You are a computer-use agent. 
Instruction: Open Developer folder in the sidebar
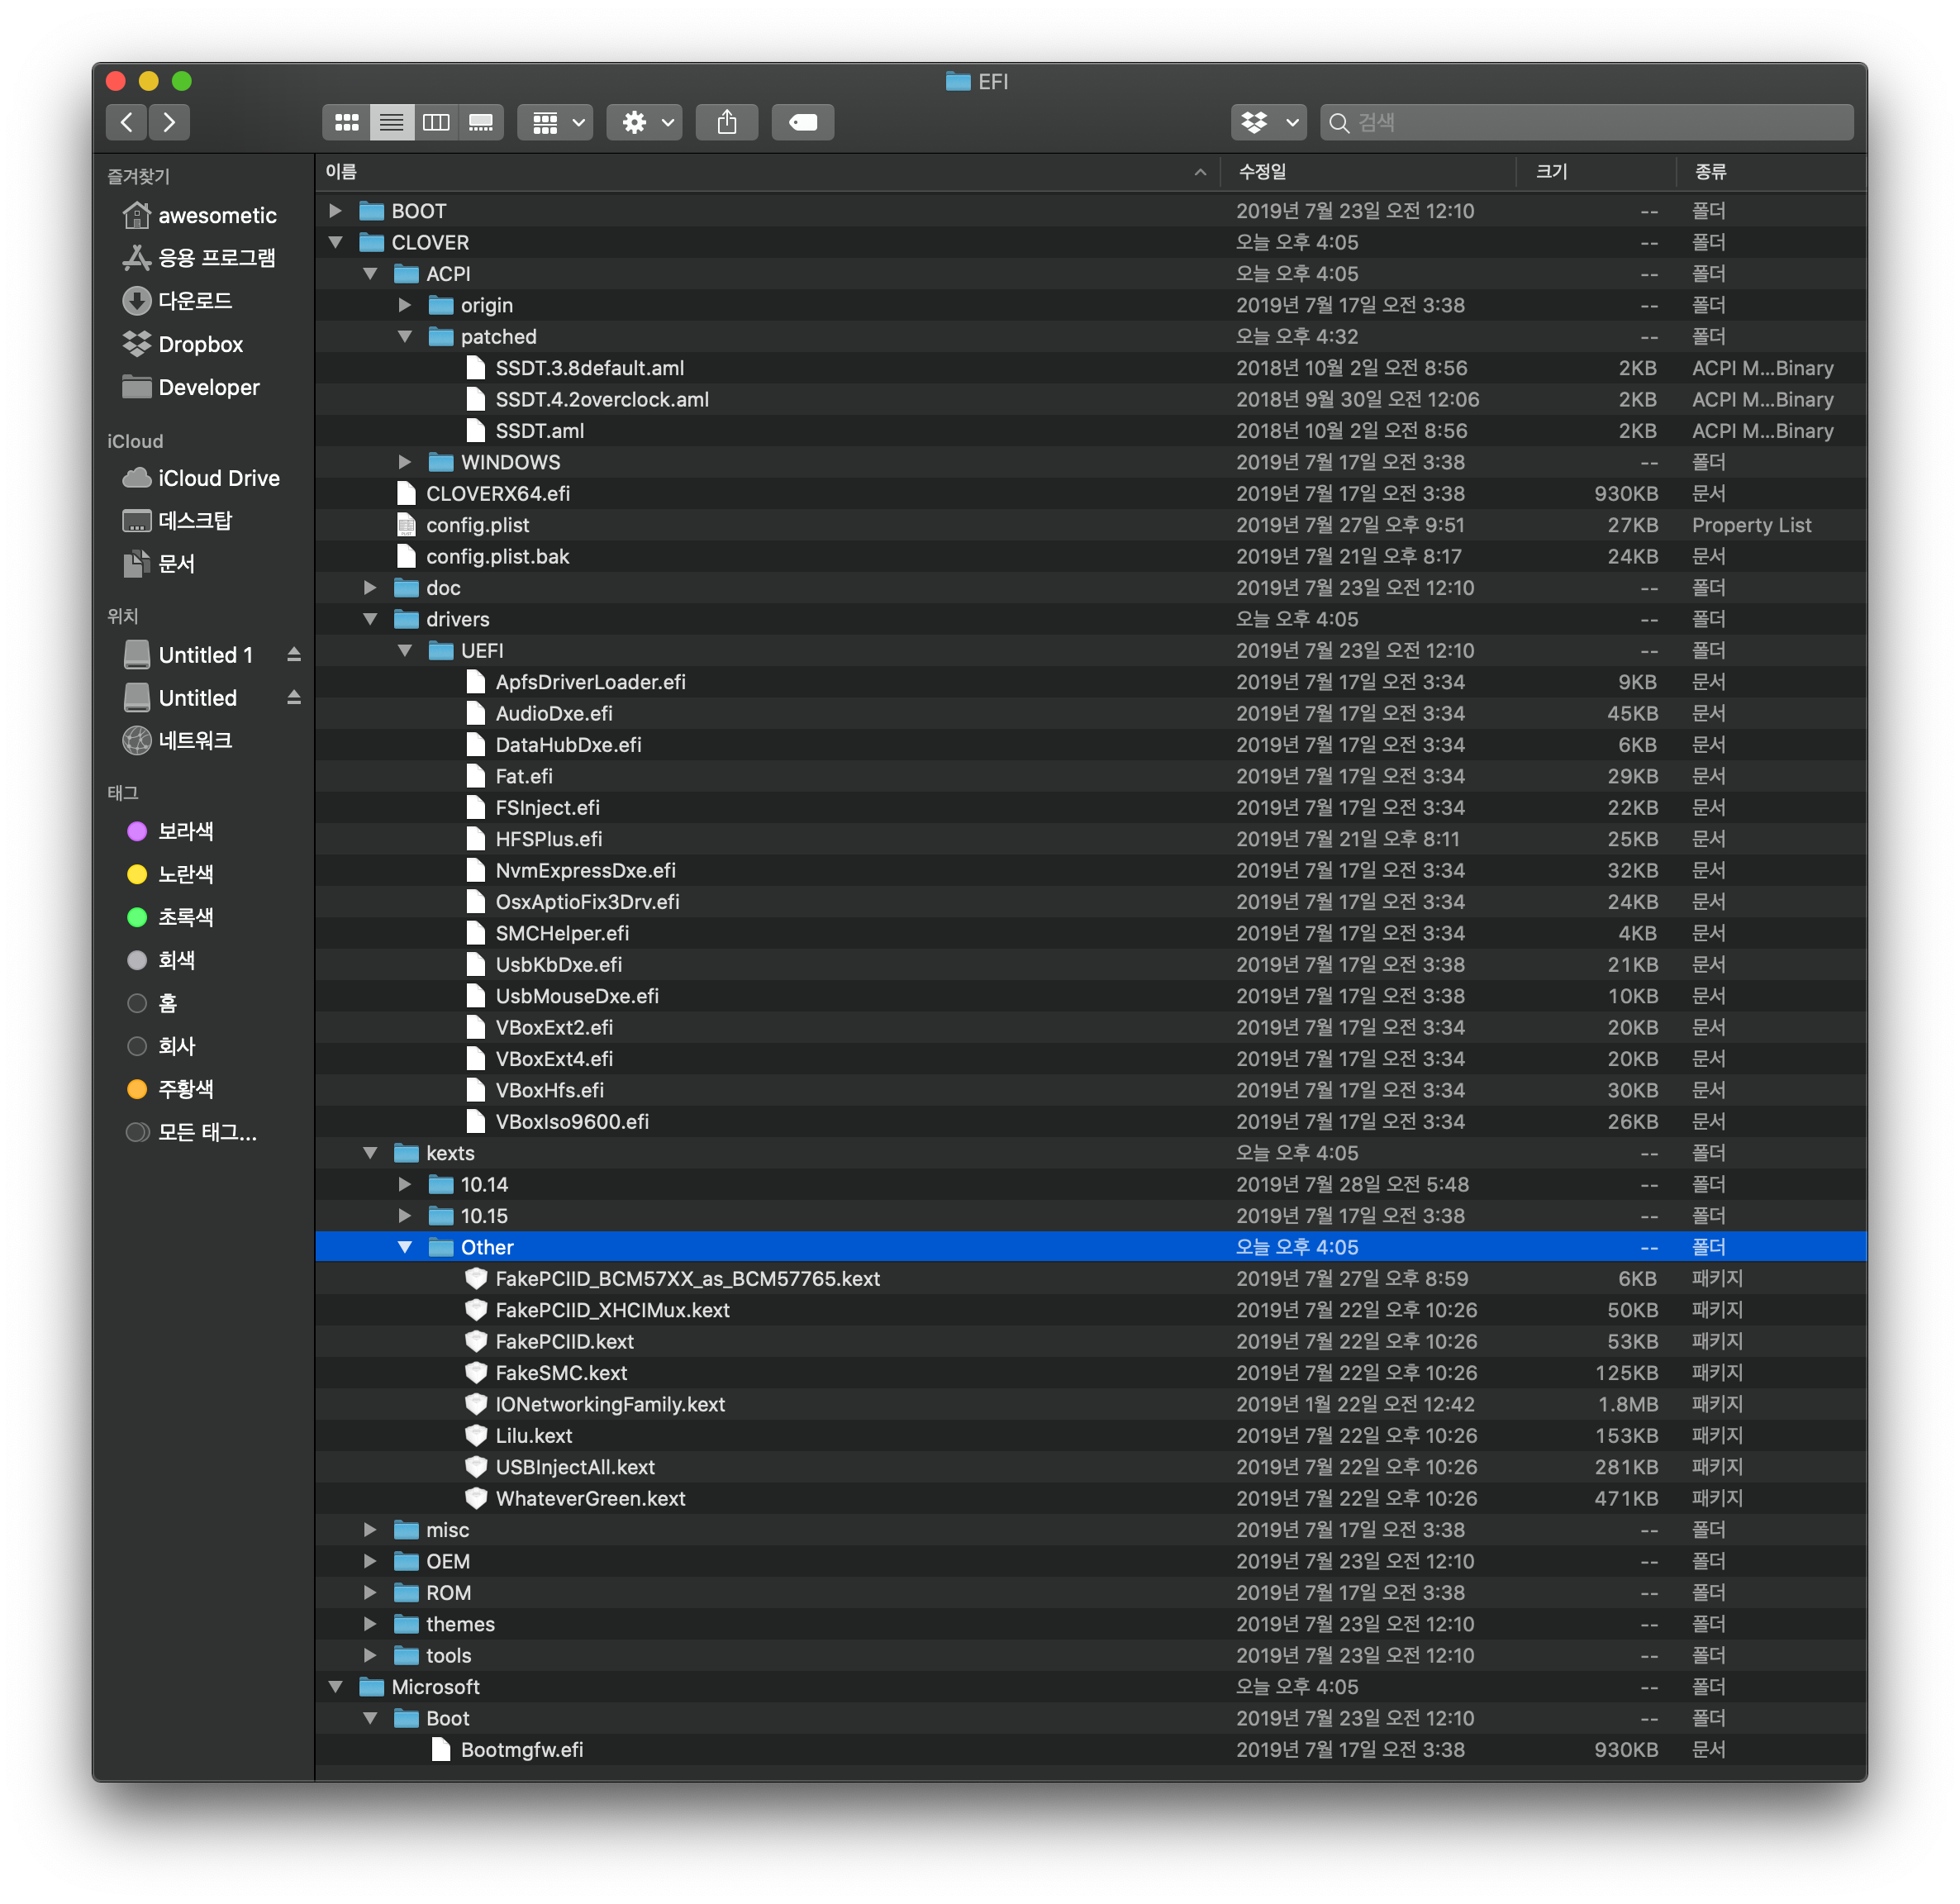(x=208, y=387)
